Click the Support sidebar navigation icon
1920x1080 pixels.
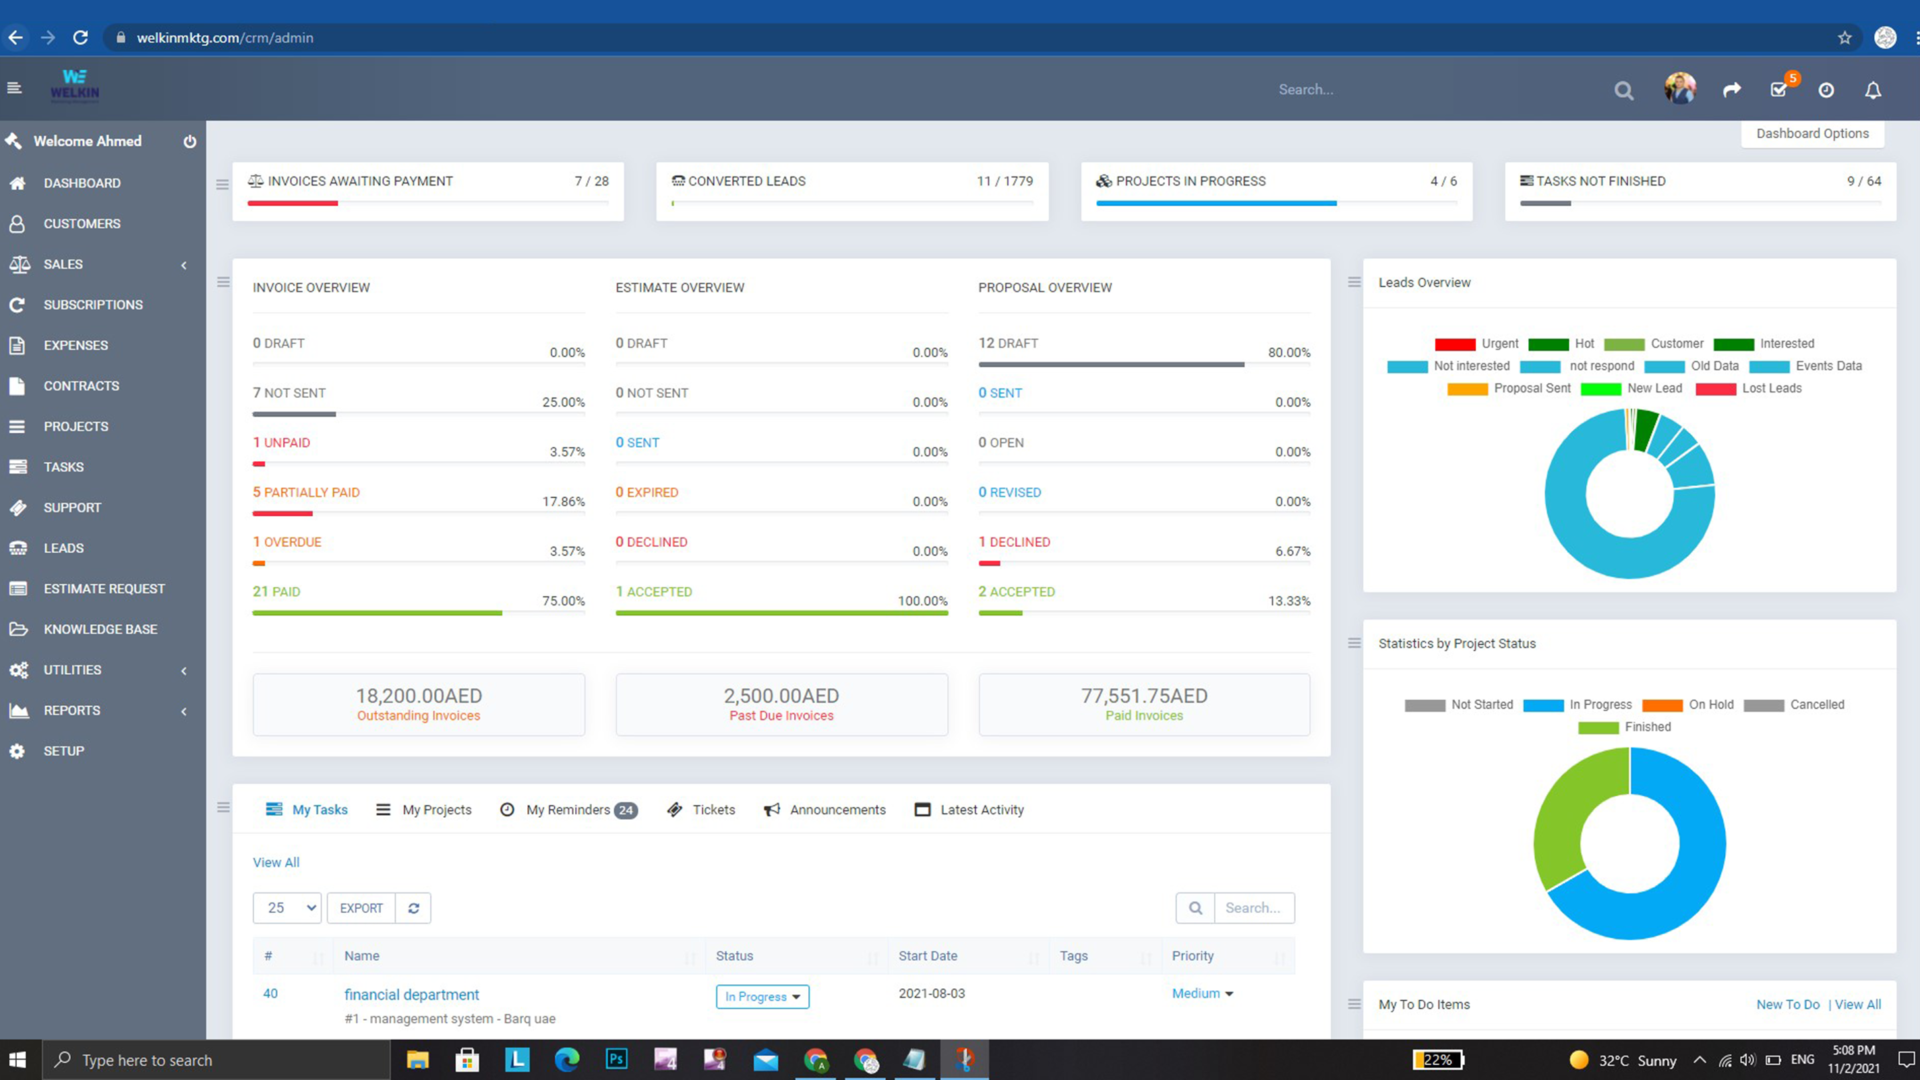[20, 506]
